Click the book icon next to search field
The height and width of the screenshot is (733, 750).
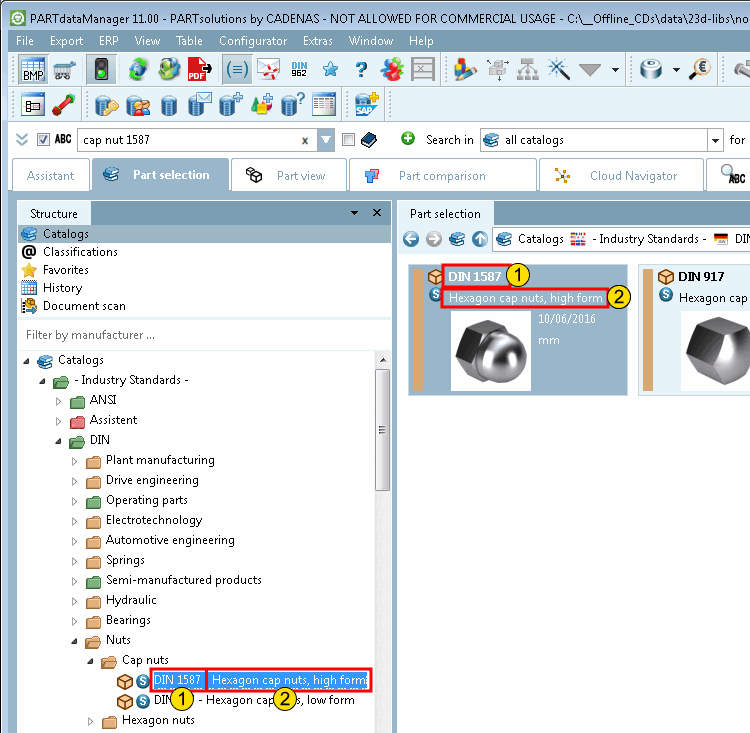369,140
